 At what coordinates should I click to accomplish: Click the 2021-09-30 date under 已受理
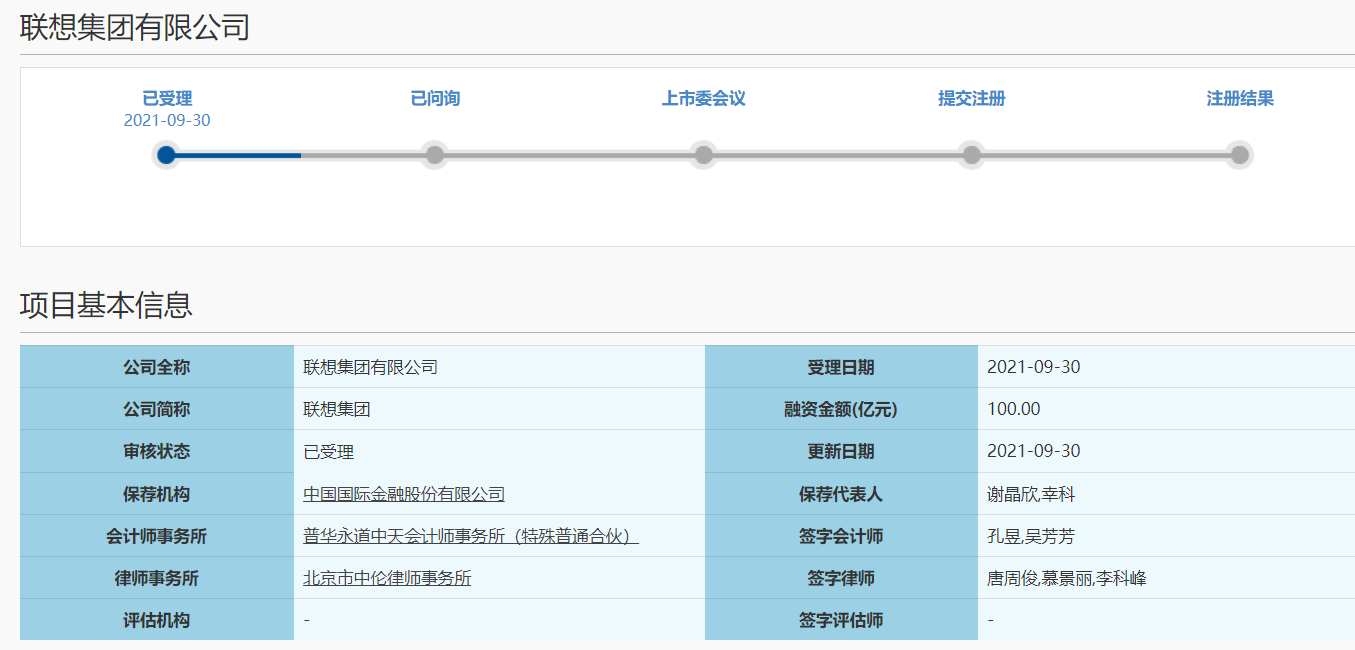pyautogui.click(x=167, y=121)
